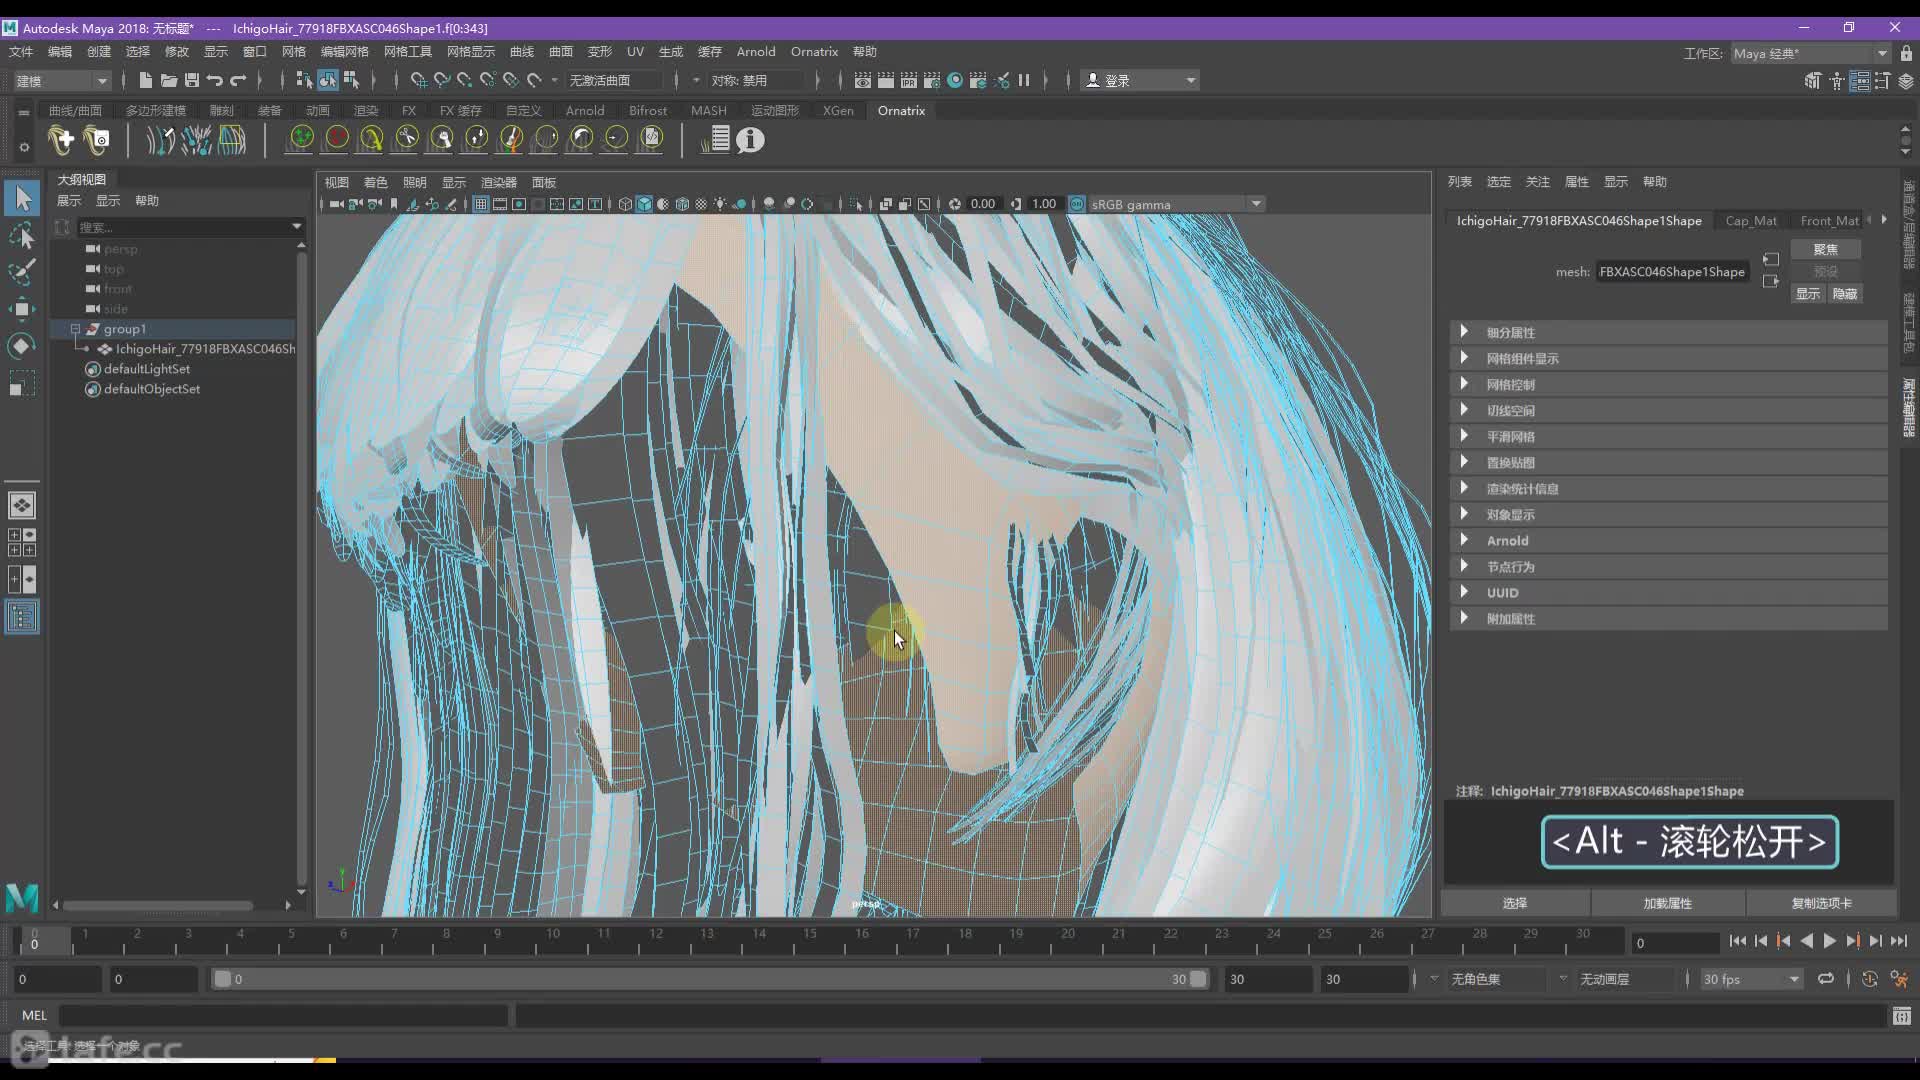Open the Ornatrix menu in menu bar
1920x1080 pixels.
814,52
